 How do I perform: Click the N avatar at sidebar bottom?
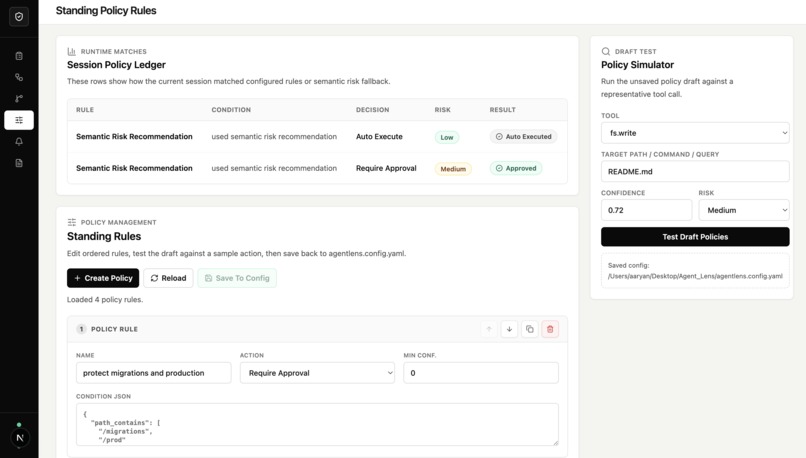tap(20, 438)
